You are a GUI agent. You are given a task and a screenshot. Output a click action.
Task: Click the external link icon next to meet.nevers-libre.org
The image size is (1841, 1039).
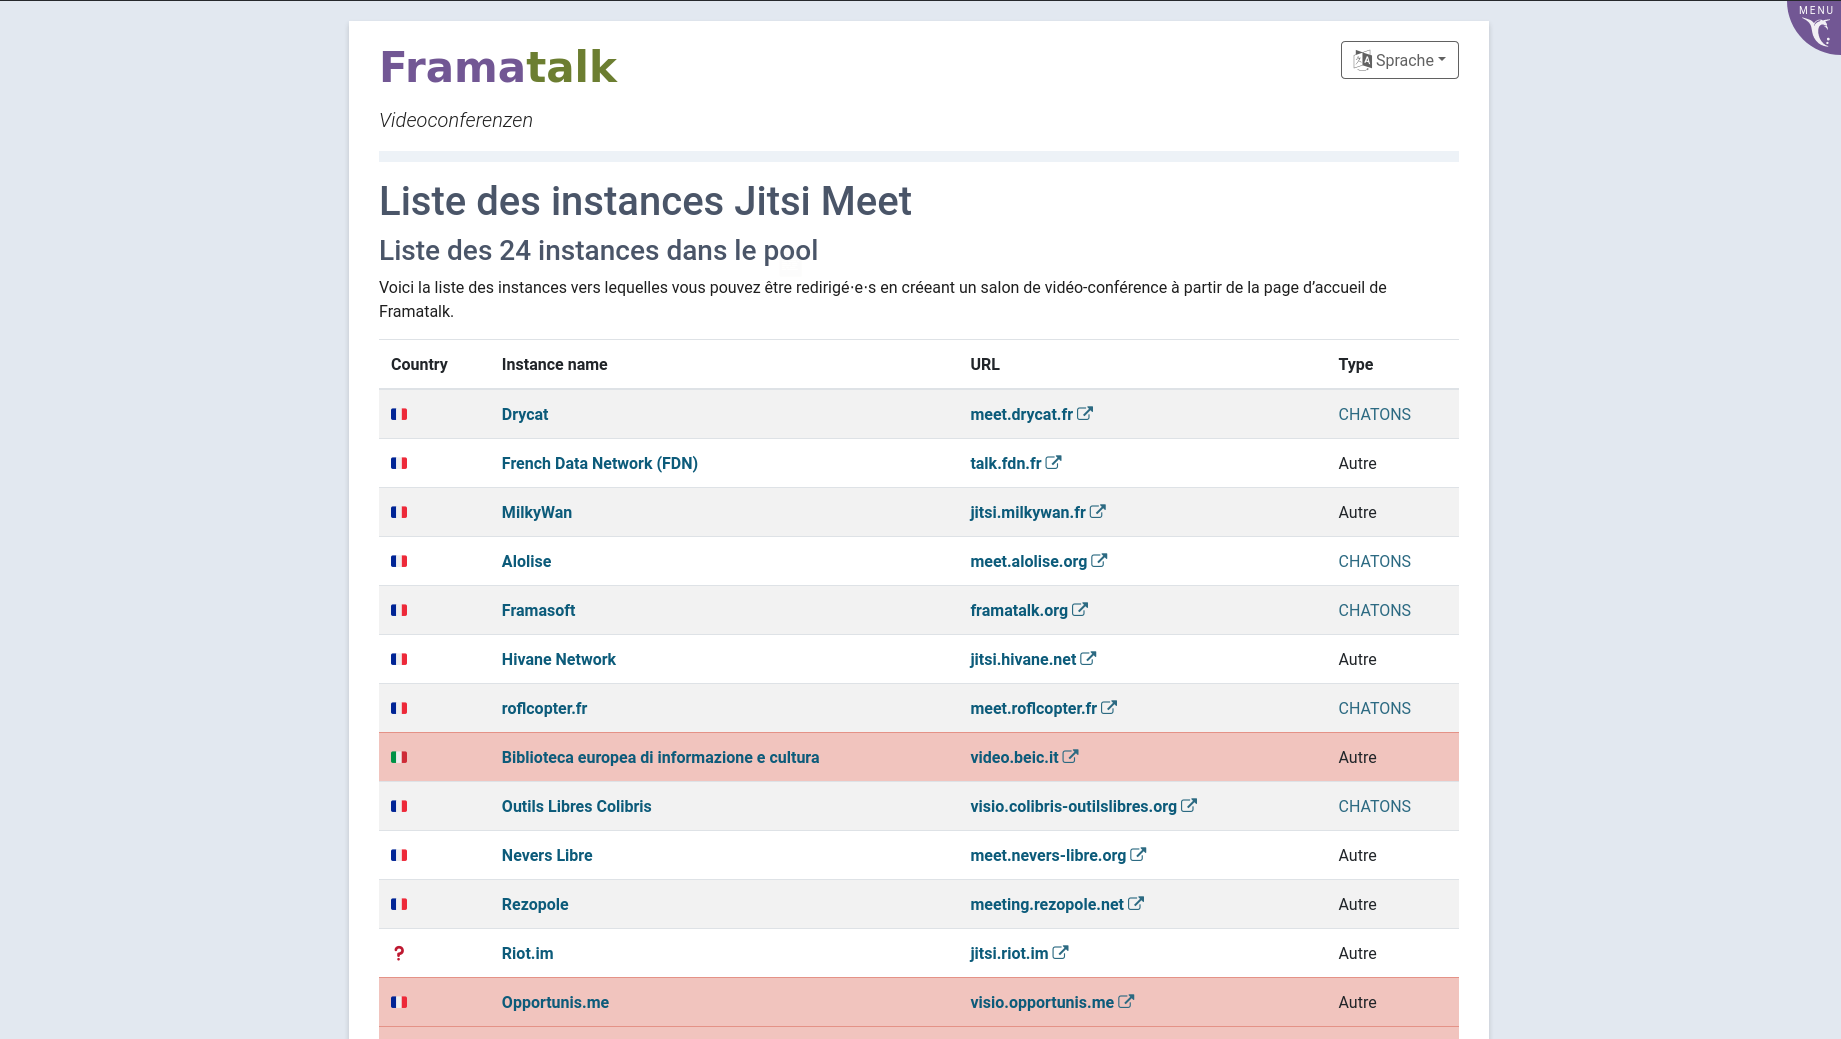click(1138, 854)
